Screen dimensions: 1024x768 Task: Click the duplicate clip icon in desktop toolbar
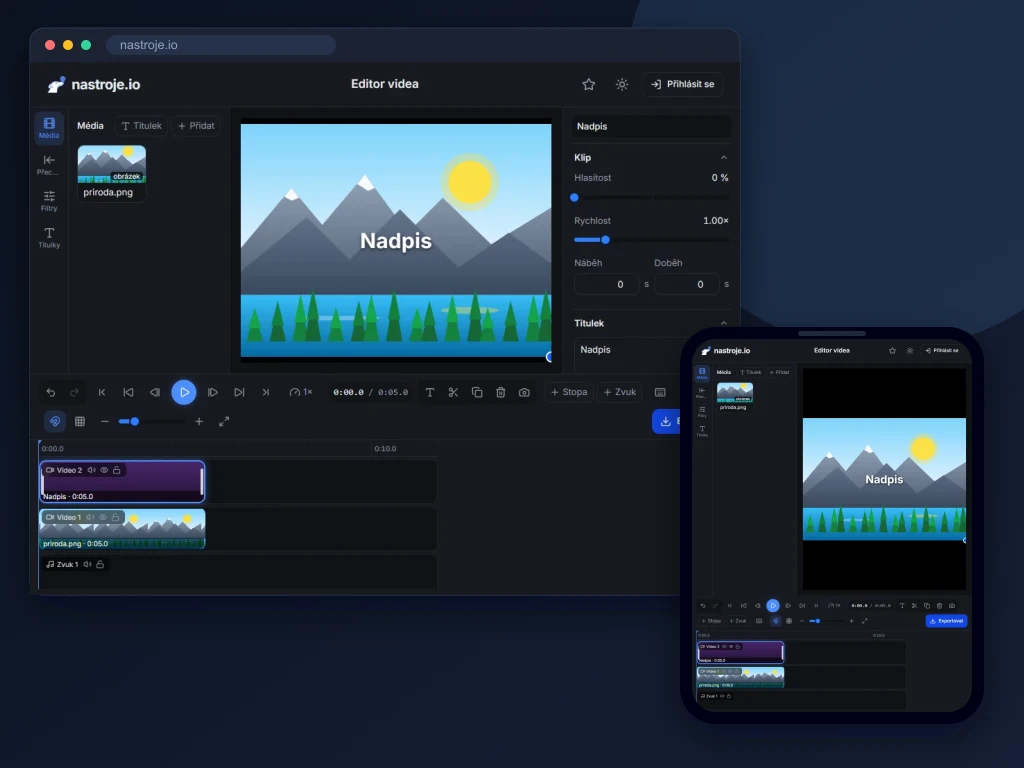[x=477, y=392]
